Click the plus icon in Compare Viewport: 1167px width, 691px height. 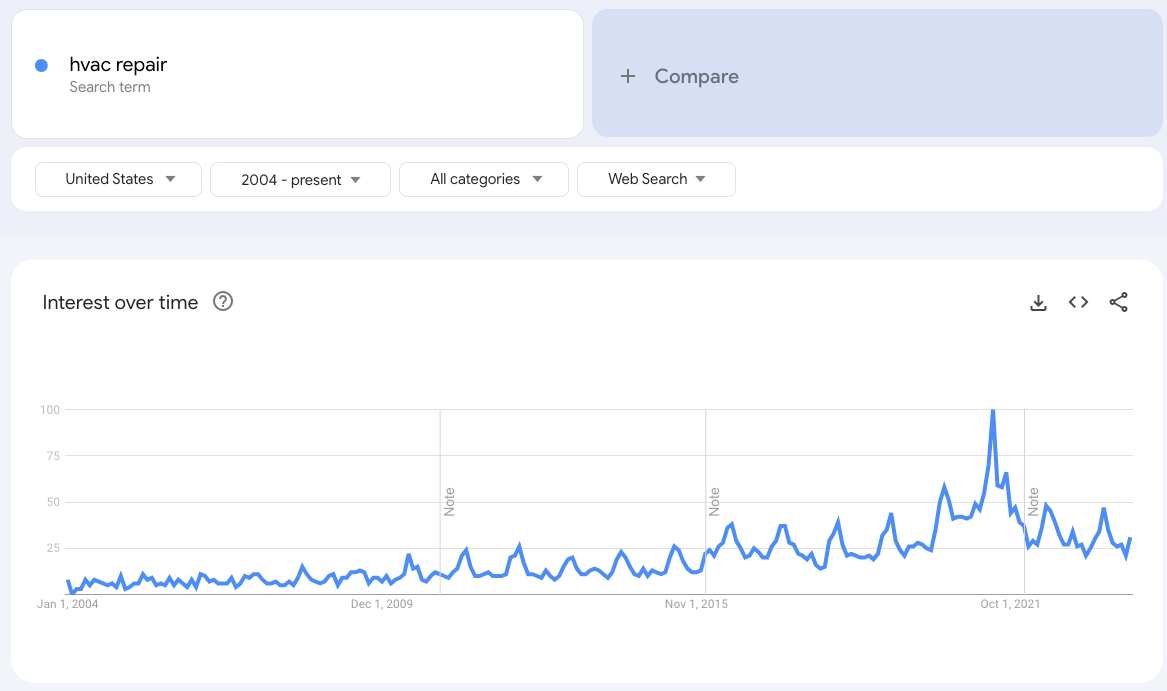point(628,76)
